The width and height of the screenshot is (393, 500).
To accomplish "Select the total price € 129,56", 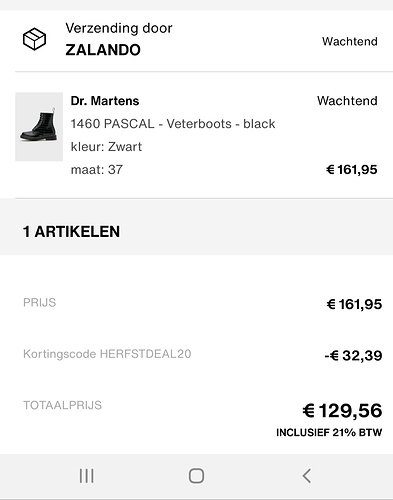I will [x=342, y=411].
